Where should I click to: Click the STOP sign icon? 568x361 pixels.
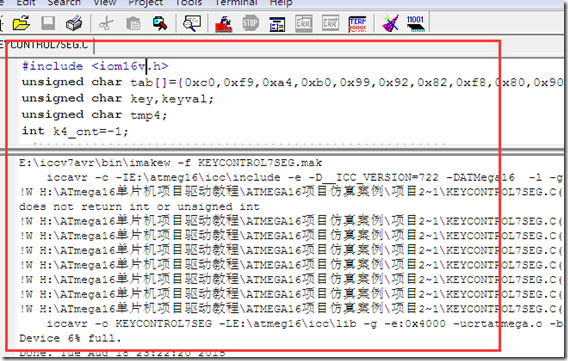[251, 24]
